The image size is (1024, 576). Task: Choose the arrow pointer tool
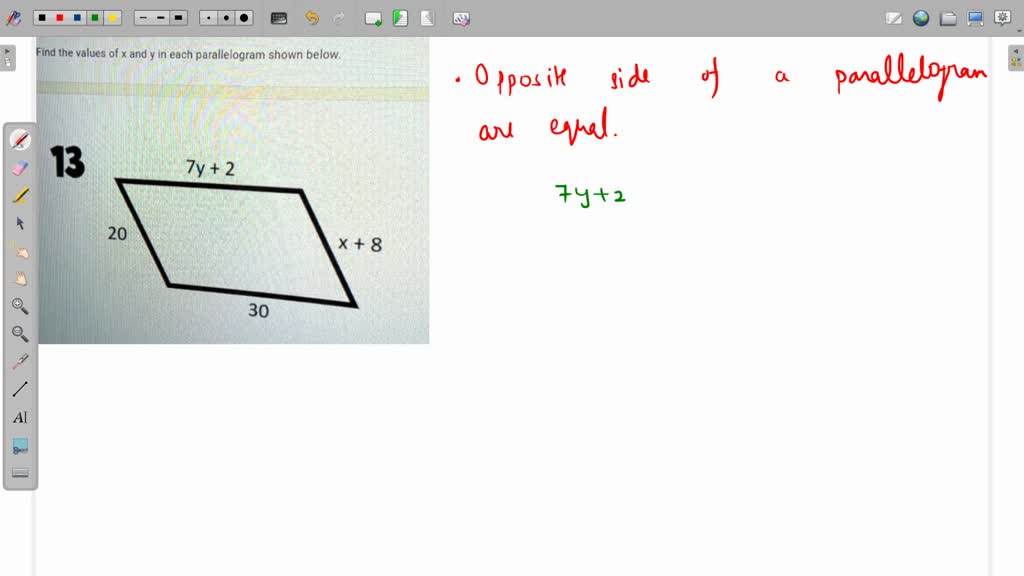click(19, 223)
